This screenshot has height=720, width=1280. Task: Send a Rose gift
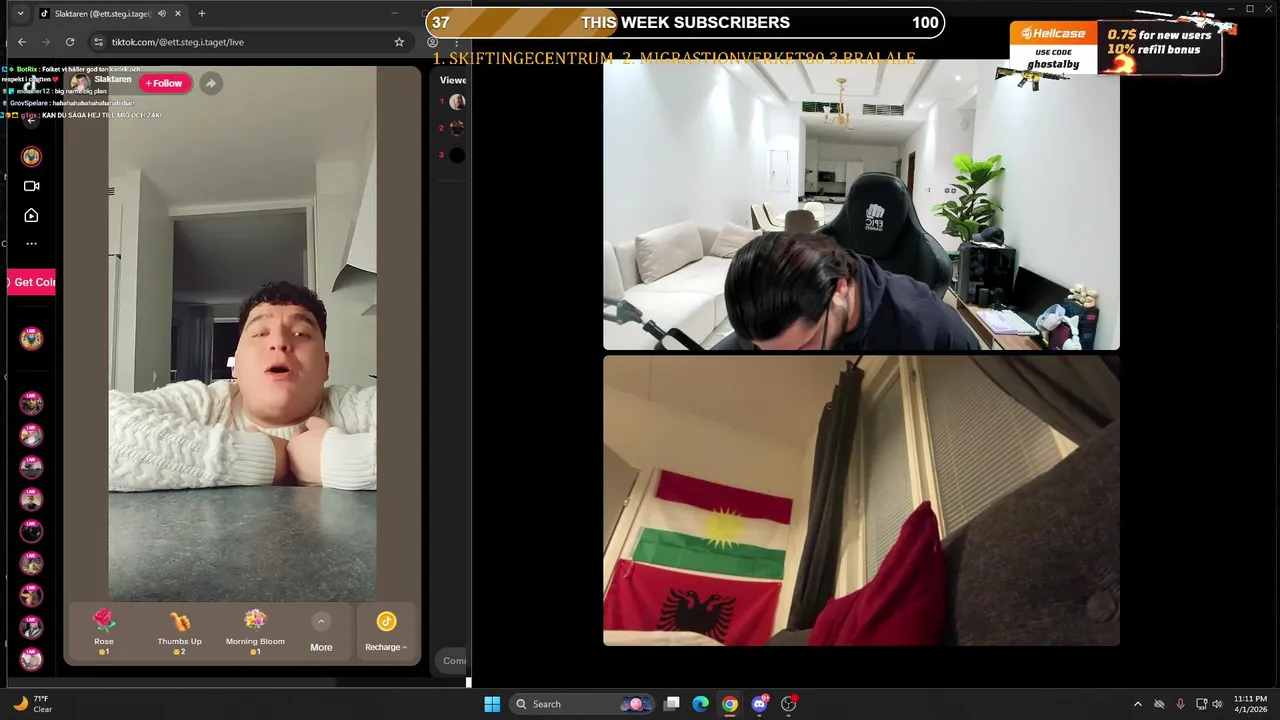104,632
